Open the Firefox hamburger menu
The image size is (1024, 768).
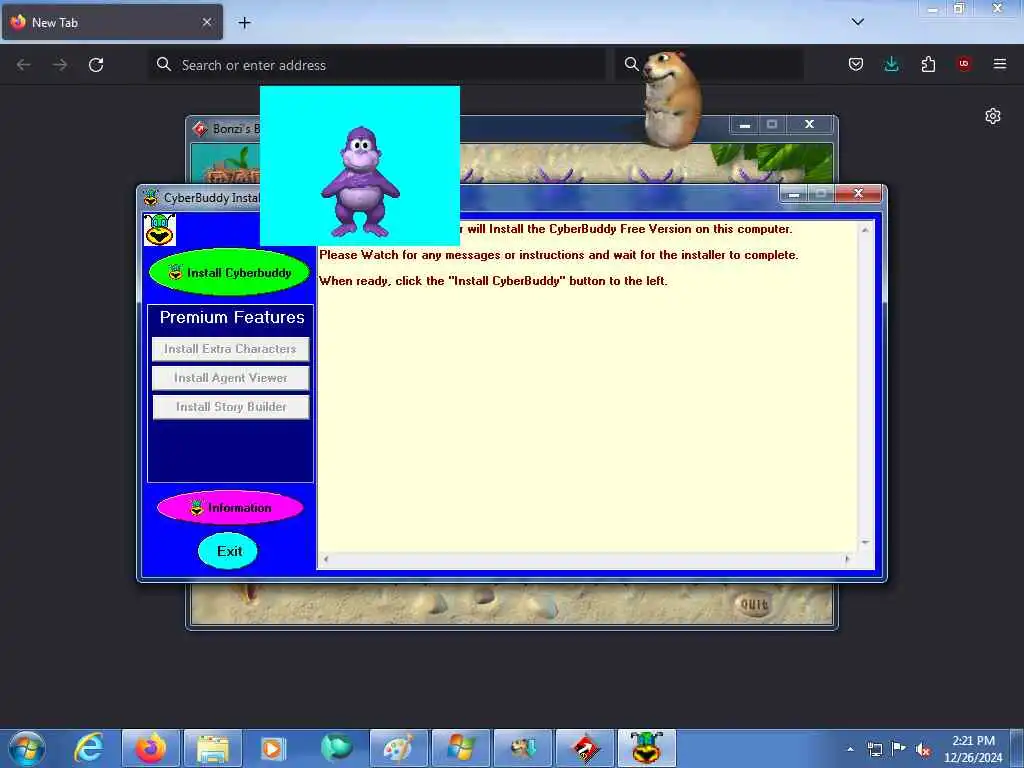pos(1000,64)
